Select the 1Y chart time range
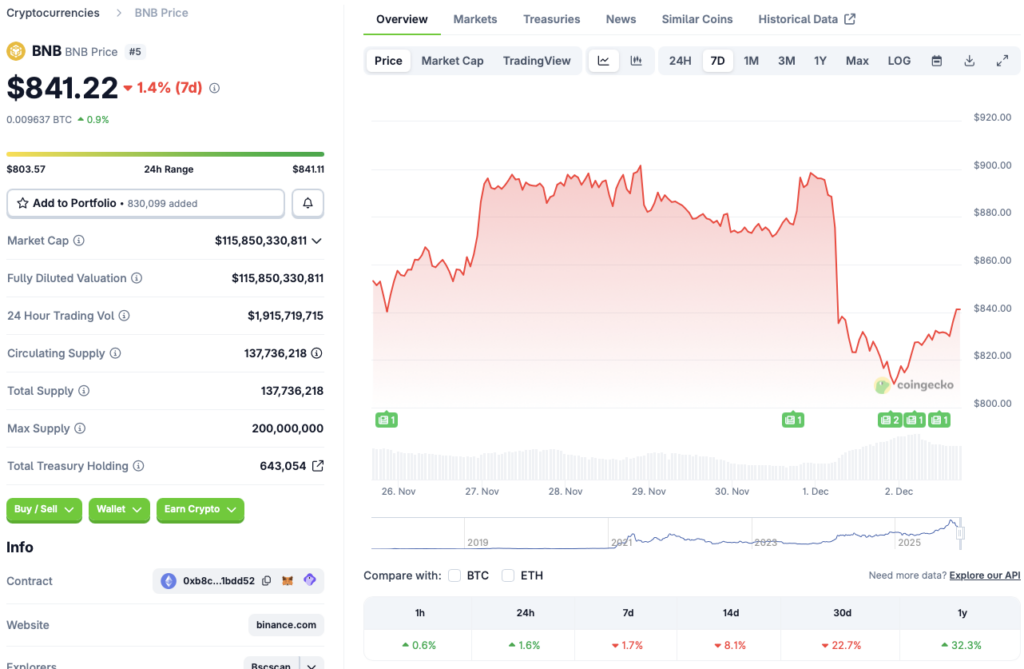The height and width of the screenshot is (669, 1024). pyautogui.click(x=820, y=60)
